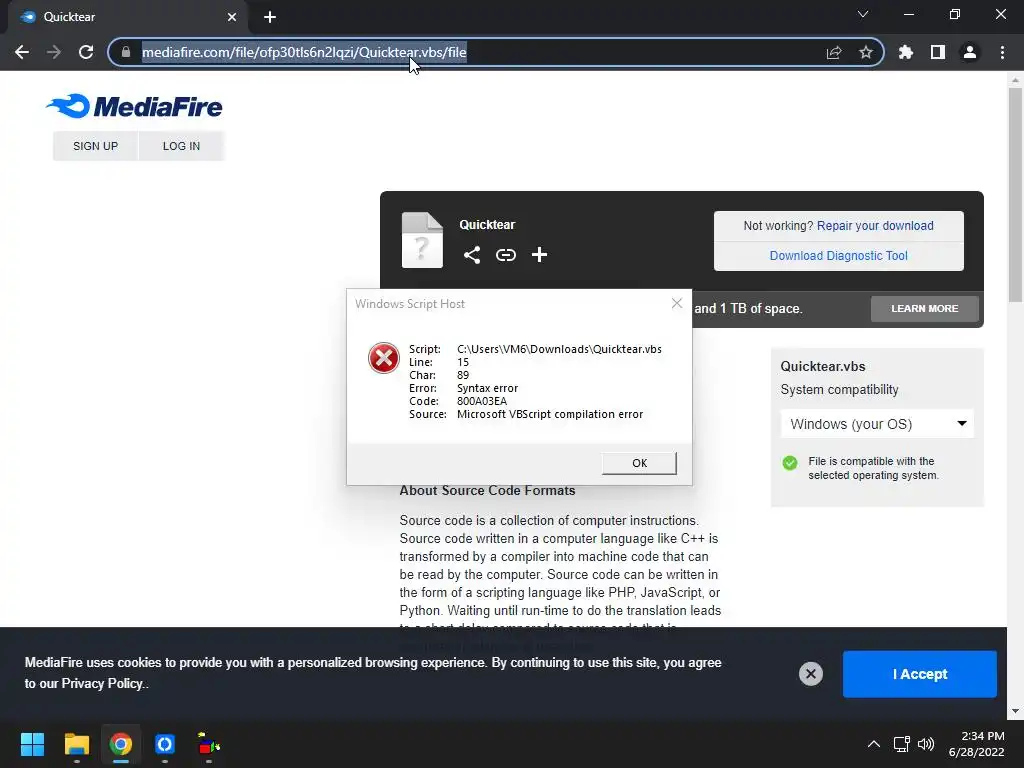Viewport: 1024px width, 768px height.
Task: Click Windows Script Host title text
Action: (x=409, y=304)
